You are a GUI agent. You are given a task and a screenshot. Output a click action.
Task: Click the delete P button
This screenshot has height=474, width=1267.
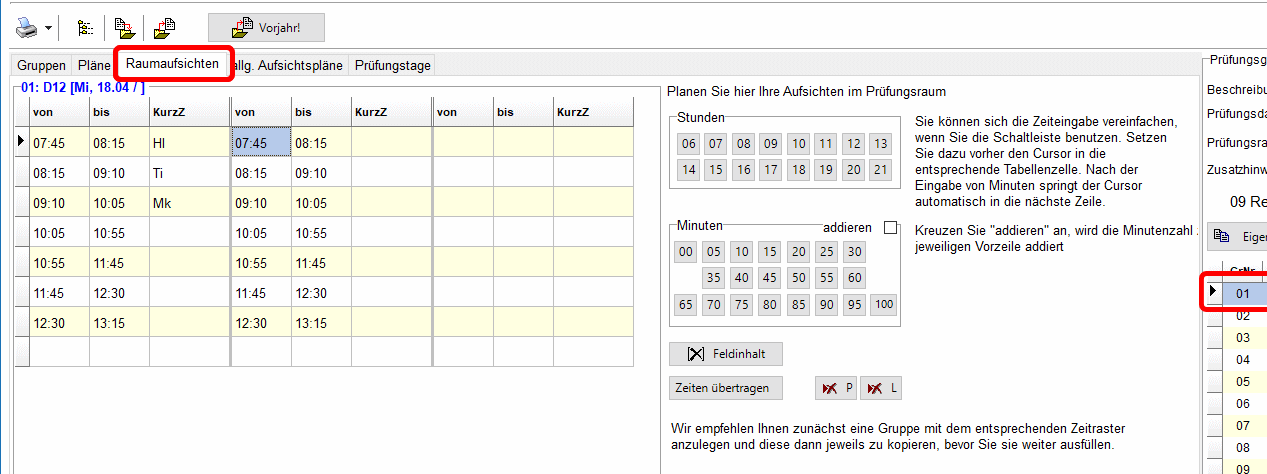pyautogui.click(x=837, y=388)
